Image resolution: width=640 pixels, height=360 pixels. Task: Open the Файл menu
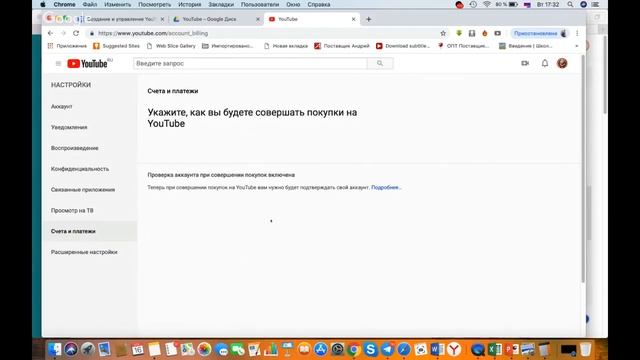click(x=90, y=4)
